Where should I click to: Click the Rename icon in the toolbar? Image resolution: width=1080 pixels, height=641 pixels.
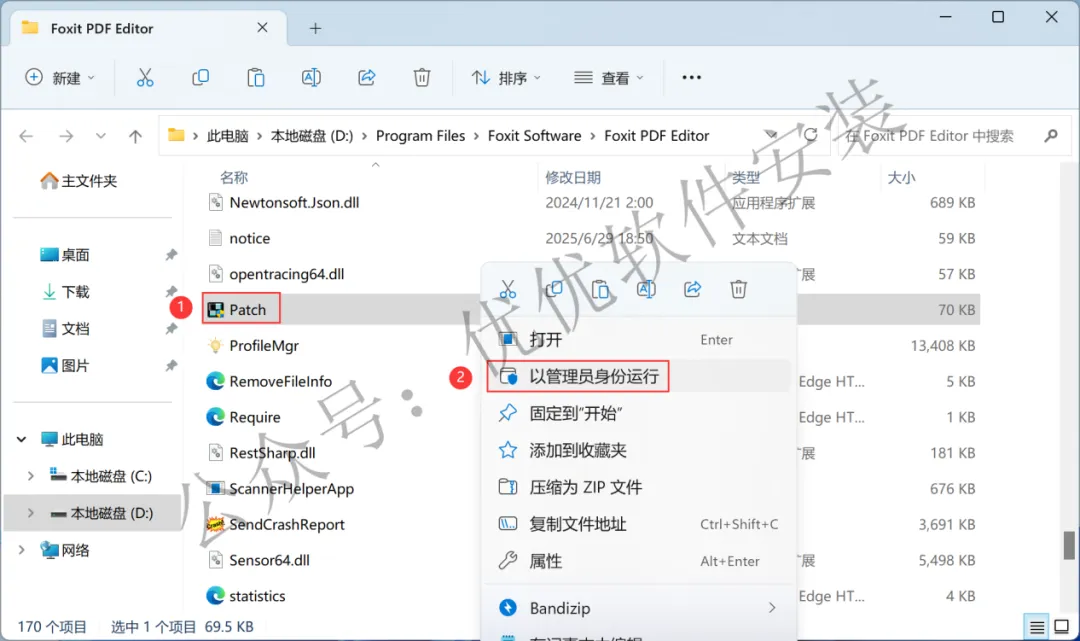(x=311, y=78)
